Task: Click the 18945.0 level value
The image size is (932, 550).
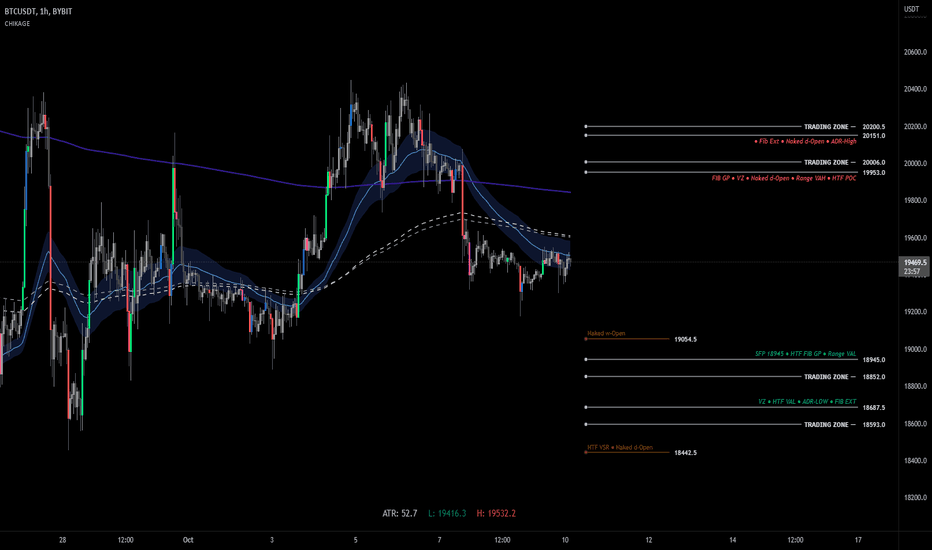Action: click(x=874, y=360)
